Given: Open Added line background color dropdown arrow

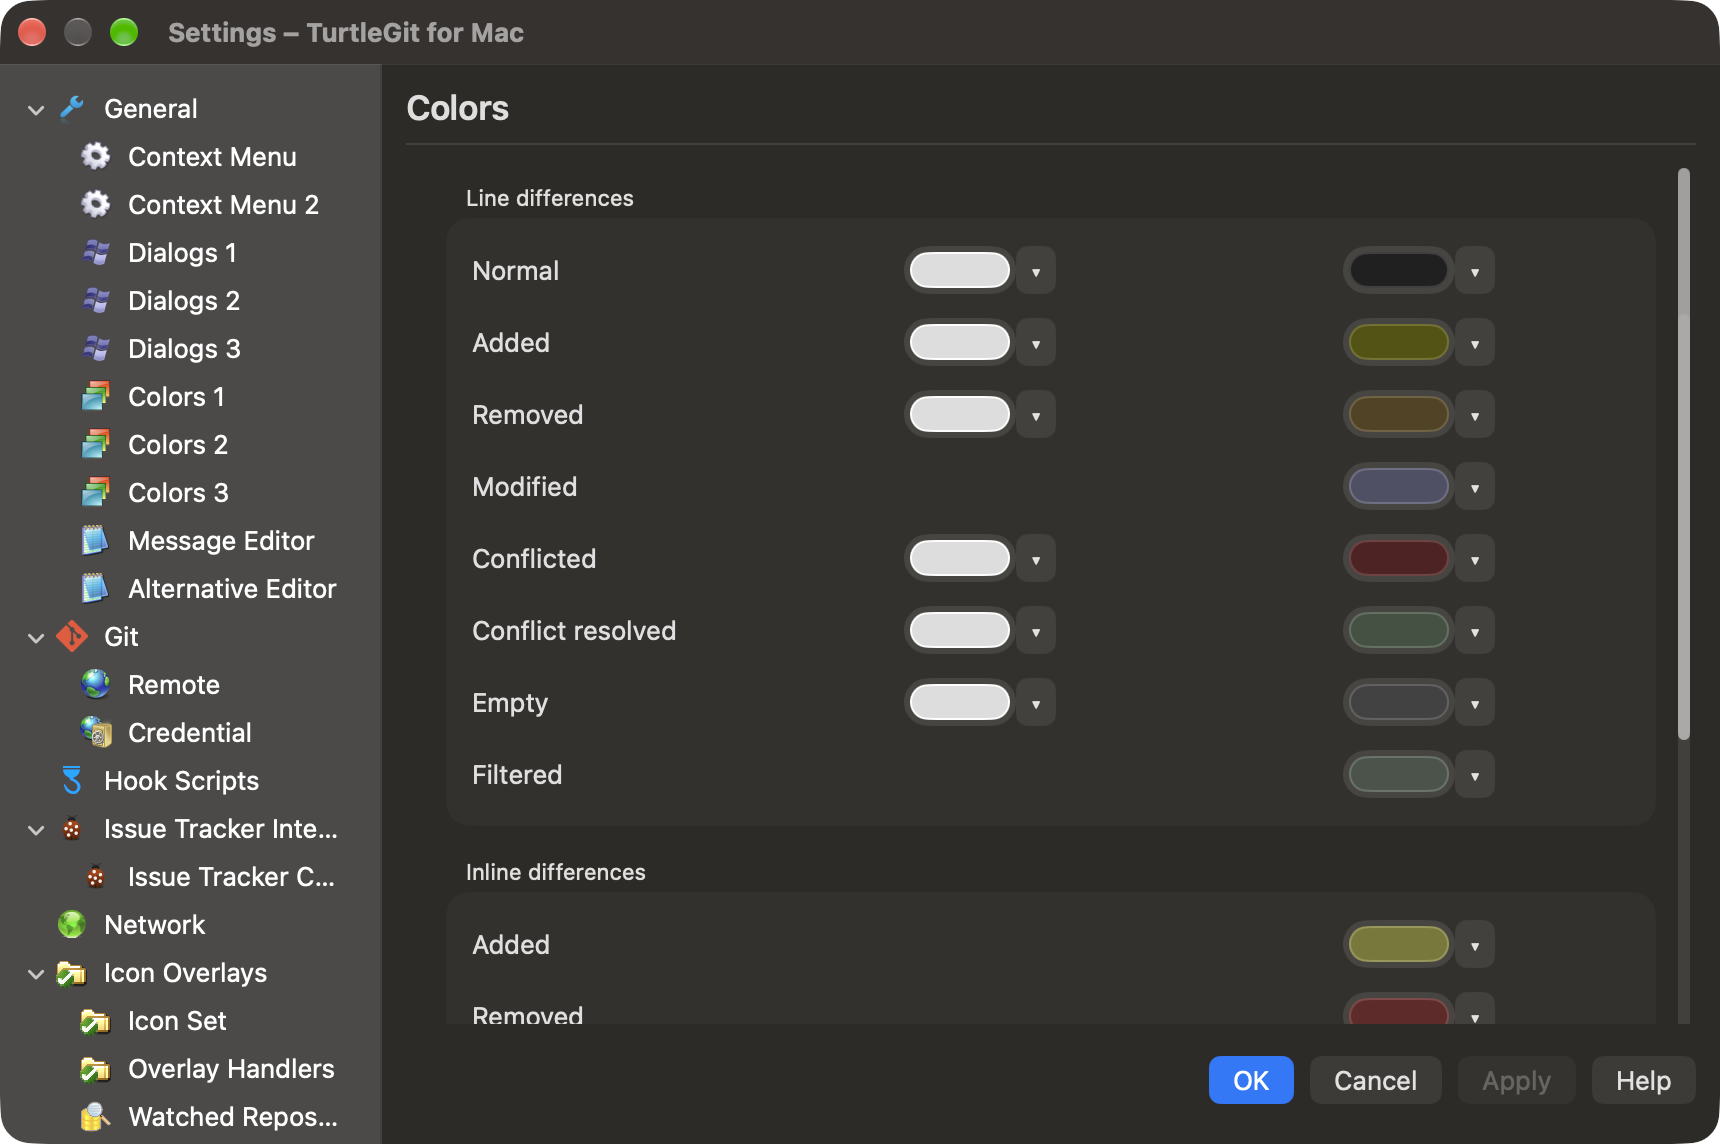Looking at the screenshot, I should (x=1475, y=343).
